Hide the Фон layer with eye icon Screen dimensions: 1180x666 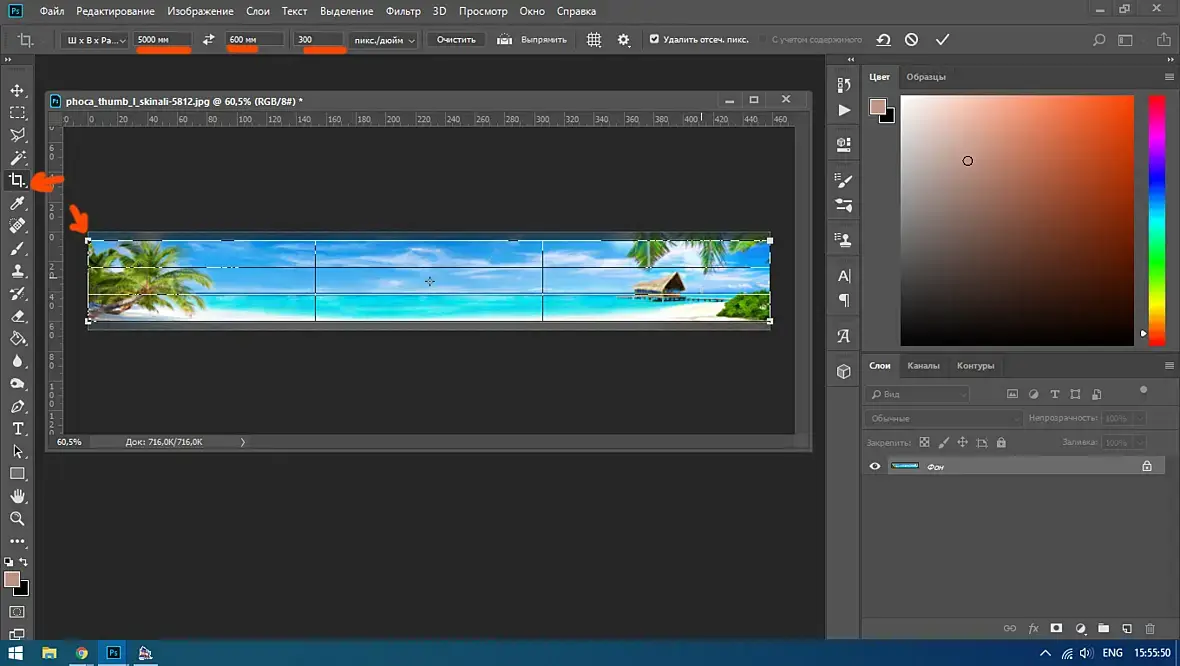pyautogui.click(x=875, y=466)
